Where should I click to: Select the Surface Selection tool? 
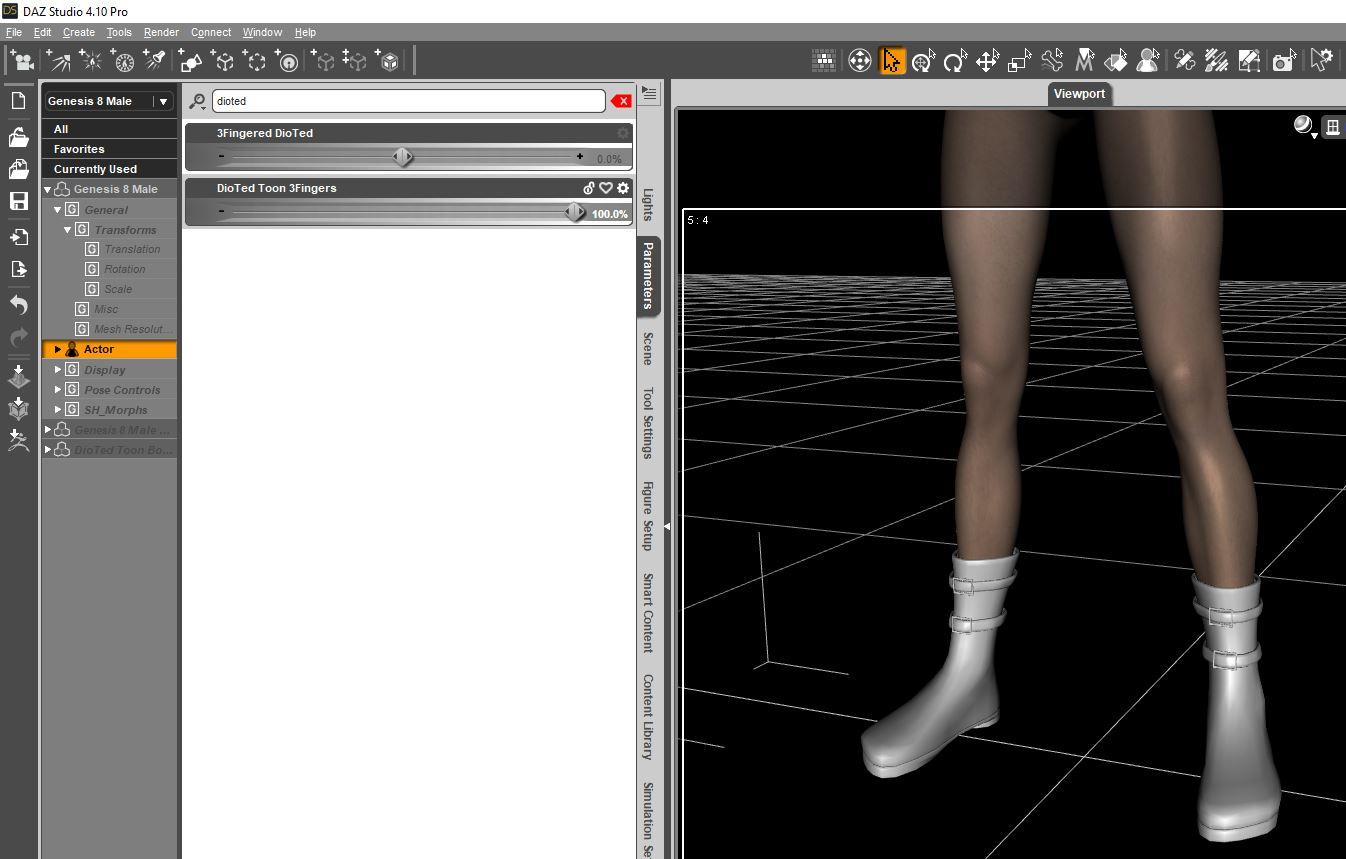pos(1116,61)
